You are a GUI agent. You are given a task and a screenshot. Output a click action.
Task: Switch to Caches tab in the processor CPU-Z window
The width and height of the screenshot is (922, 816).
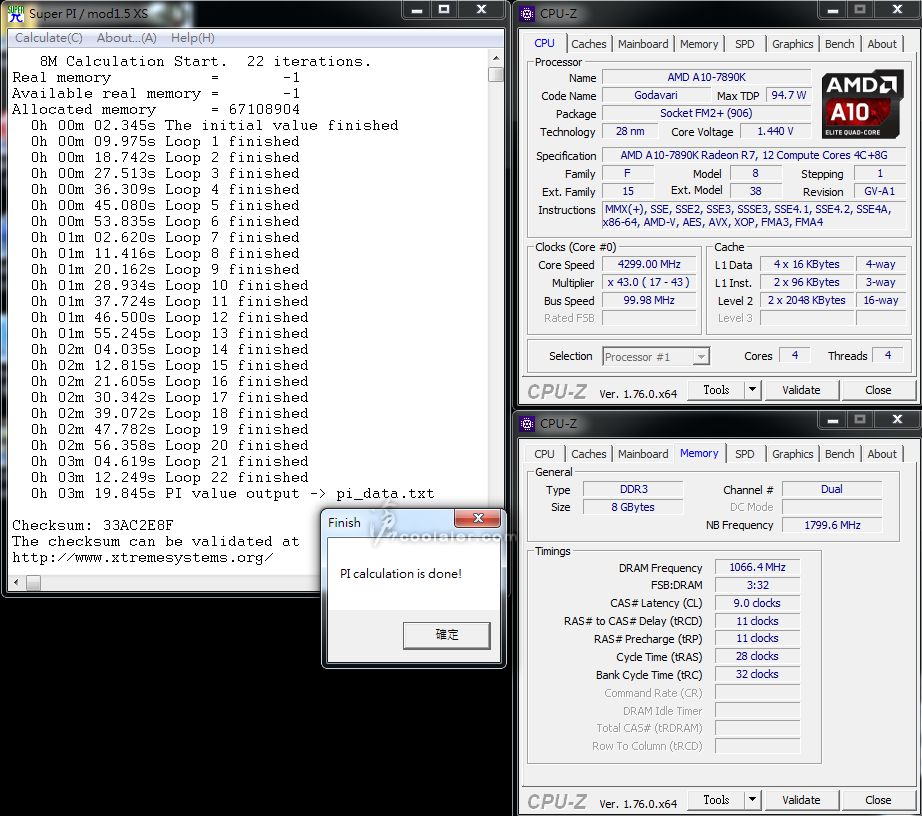click(x=588, y=44)
